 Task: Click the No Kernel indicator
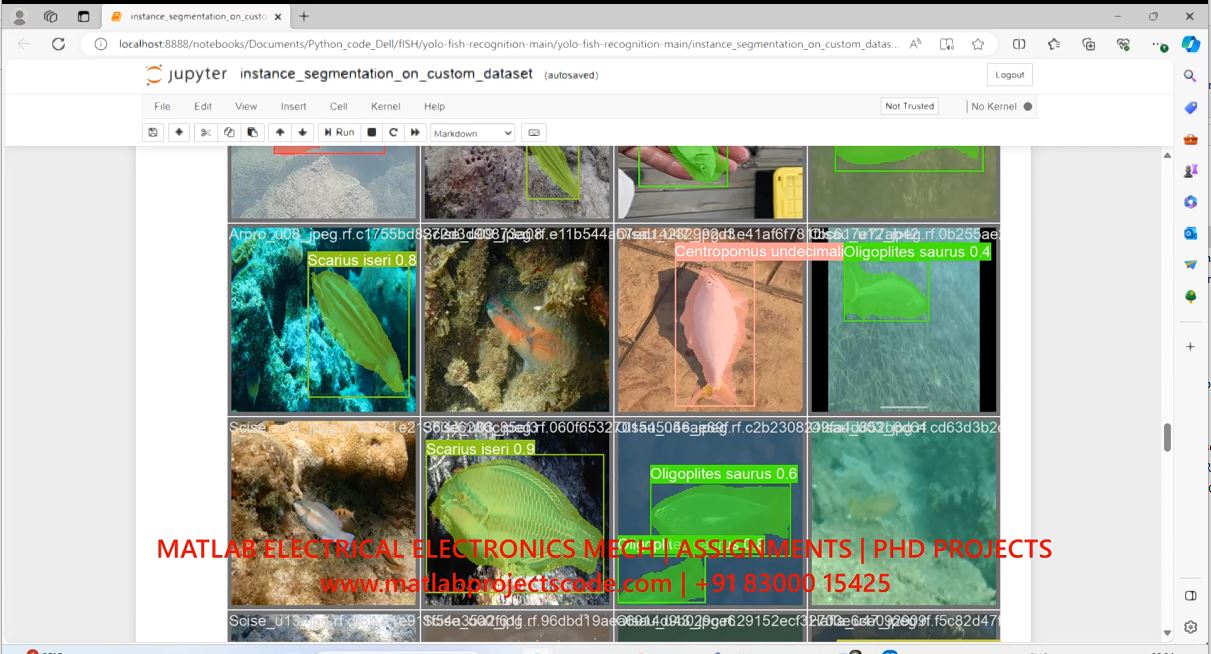[1002, 106]
